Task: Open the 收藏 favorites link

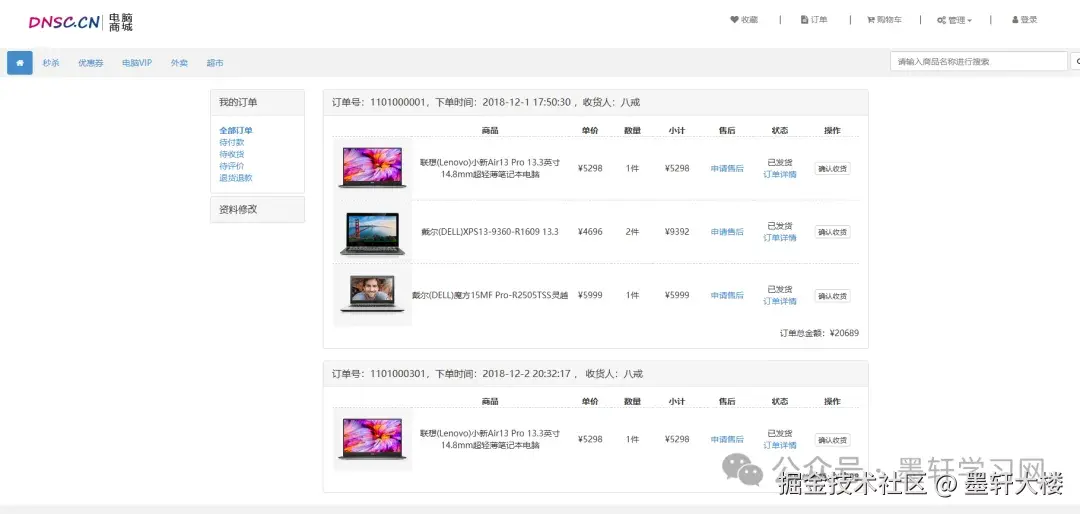Action: (744, 20)
